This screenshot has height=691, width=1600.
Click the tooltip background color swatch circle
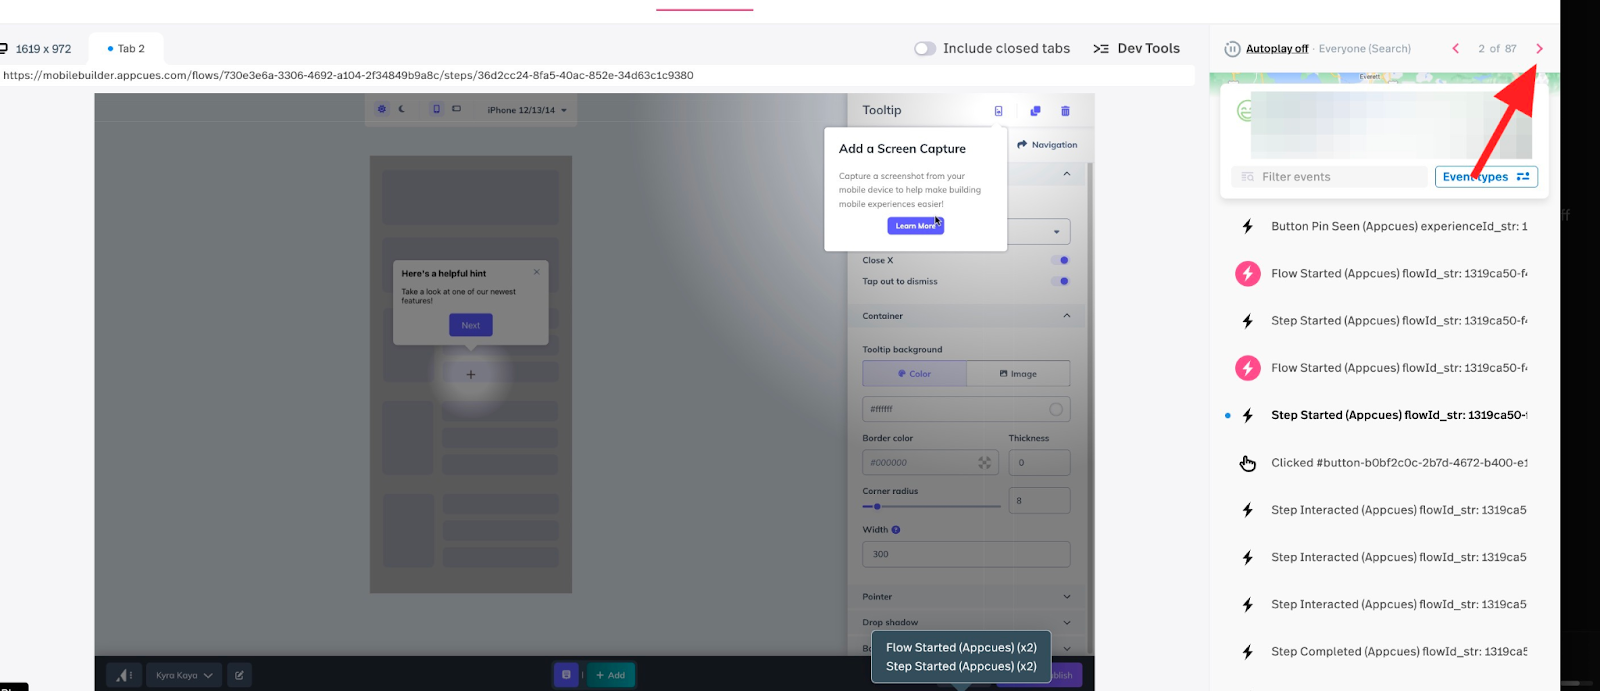[1056, 409]
